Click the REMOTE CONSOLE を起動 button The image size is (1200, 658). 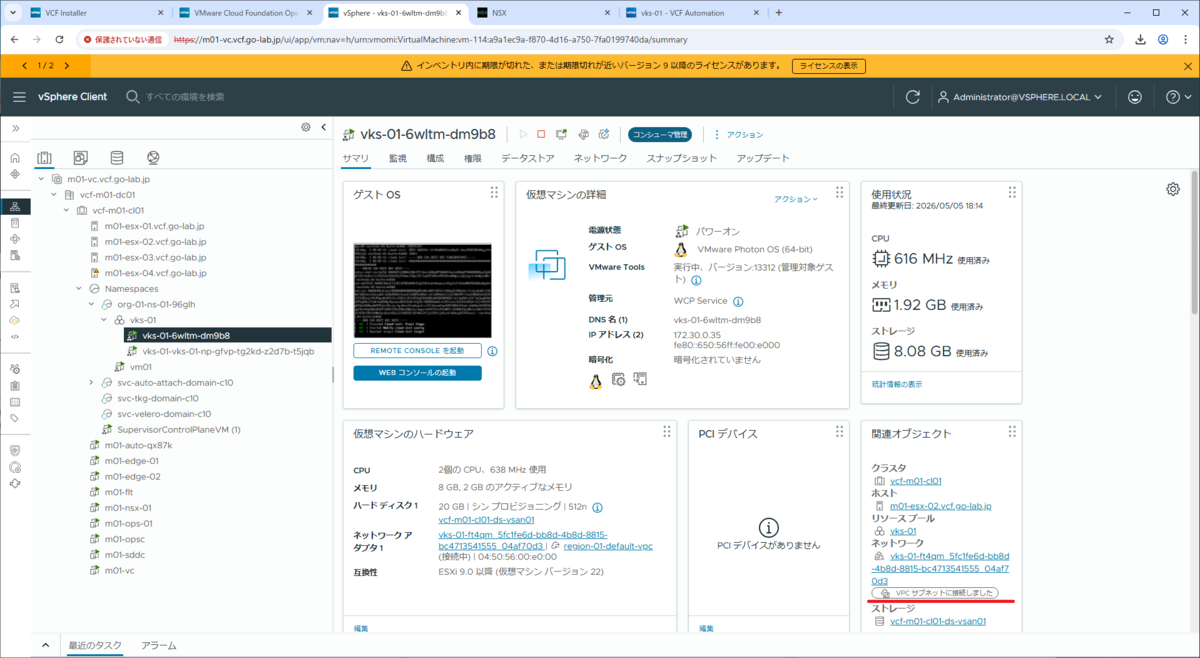[417, 351]
